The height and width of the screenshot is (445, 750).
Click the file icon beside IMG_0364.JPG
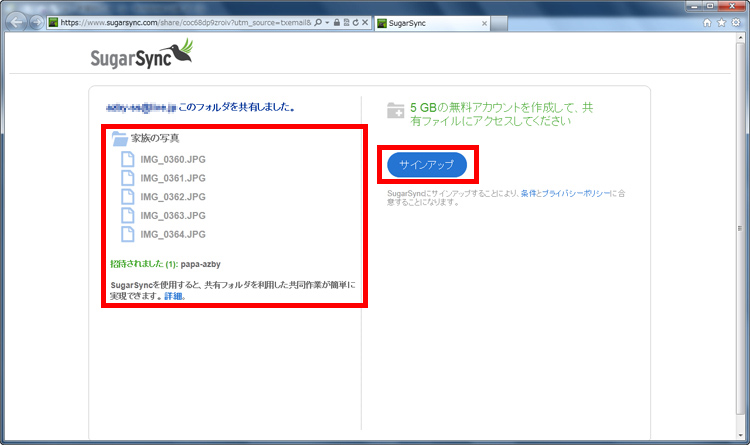click(128, 234)
